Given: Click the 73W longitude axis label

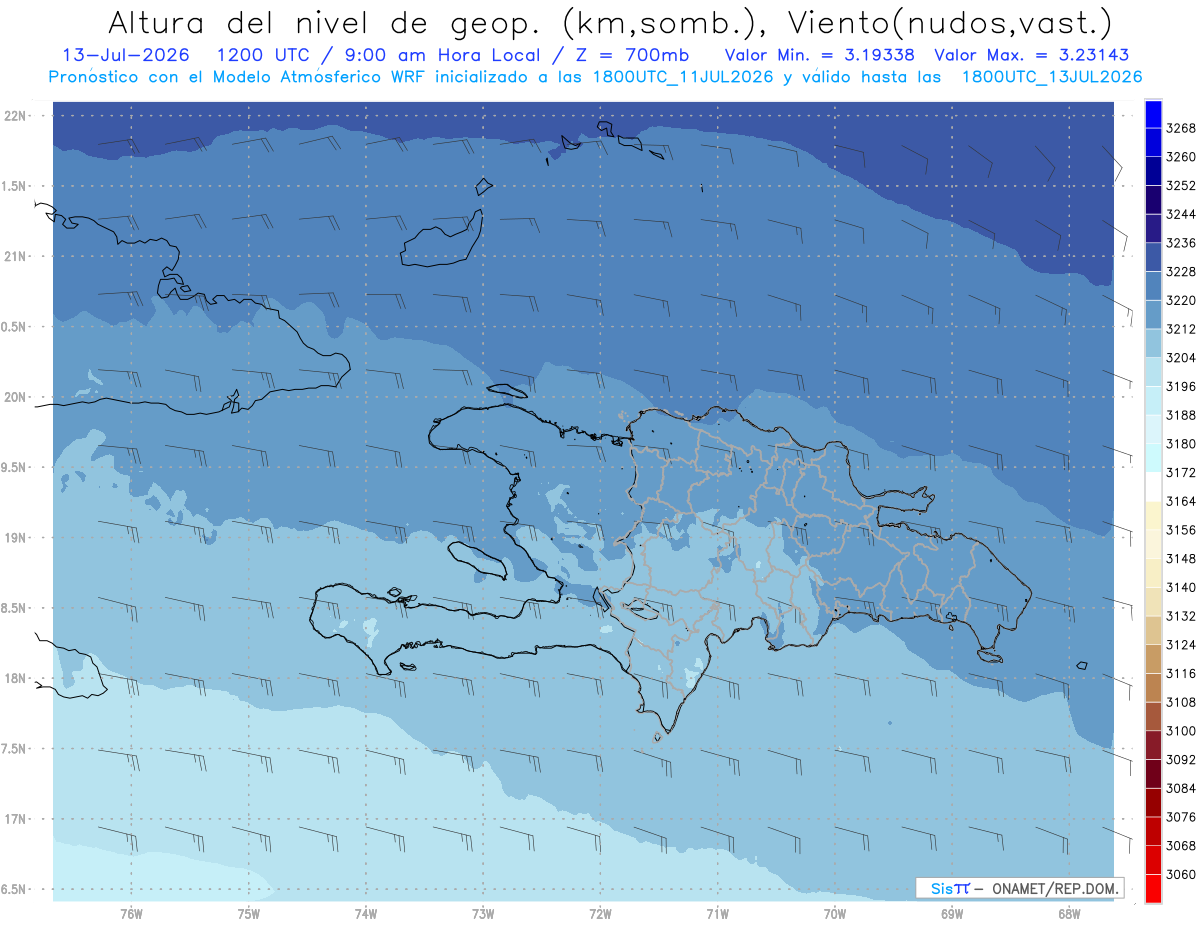Looking at the screenshot, I should (483, 914).
